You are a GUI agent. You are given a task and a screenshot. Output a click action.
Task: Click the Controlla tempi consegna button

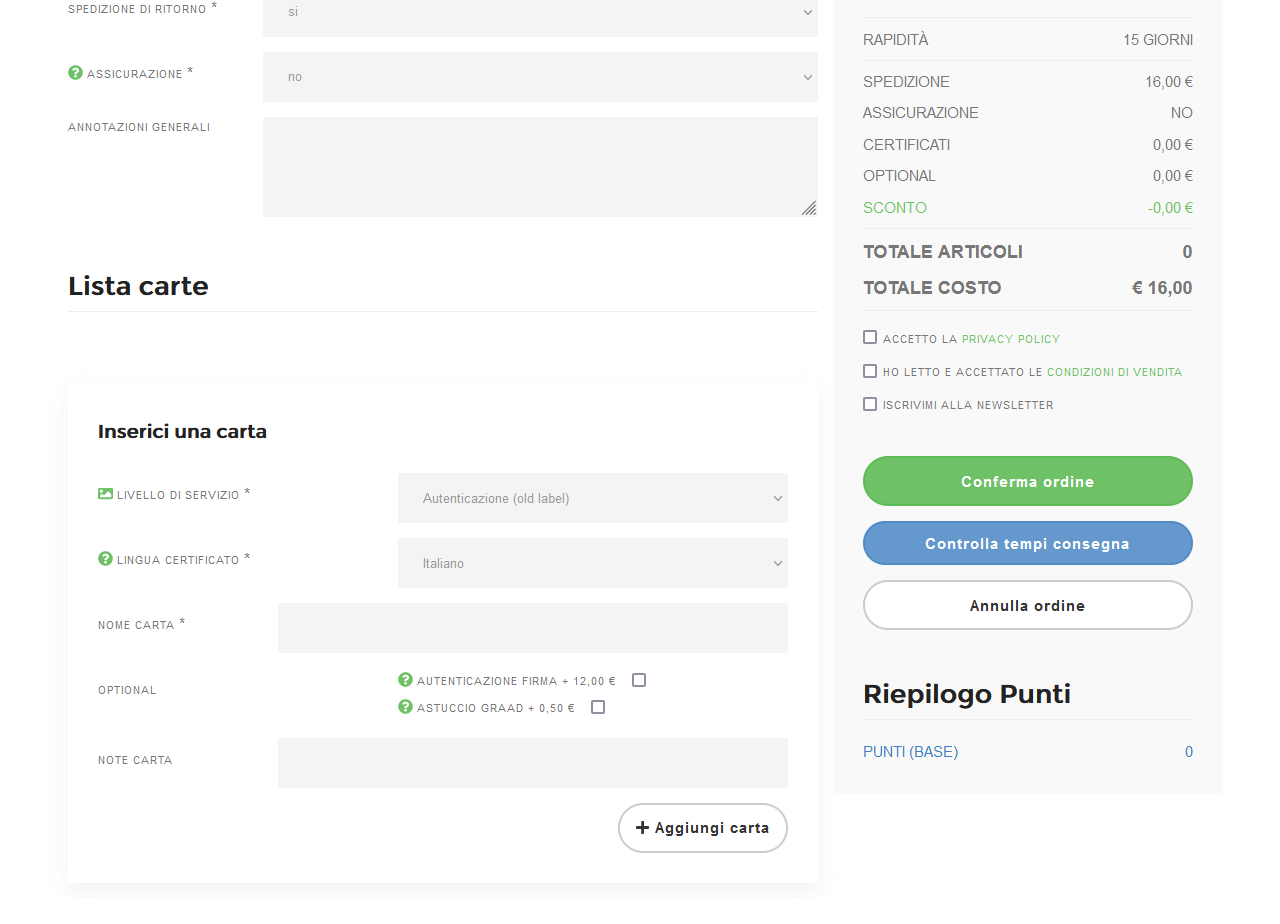coord(1028,543)
